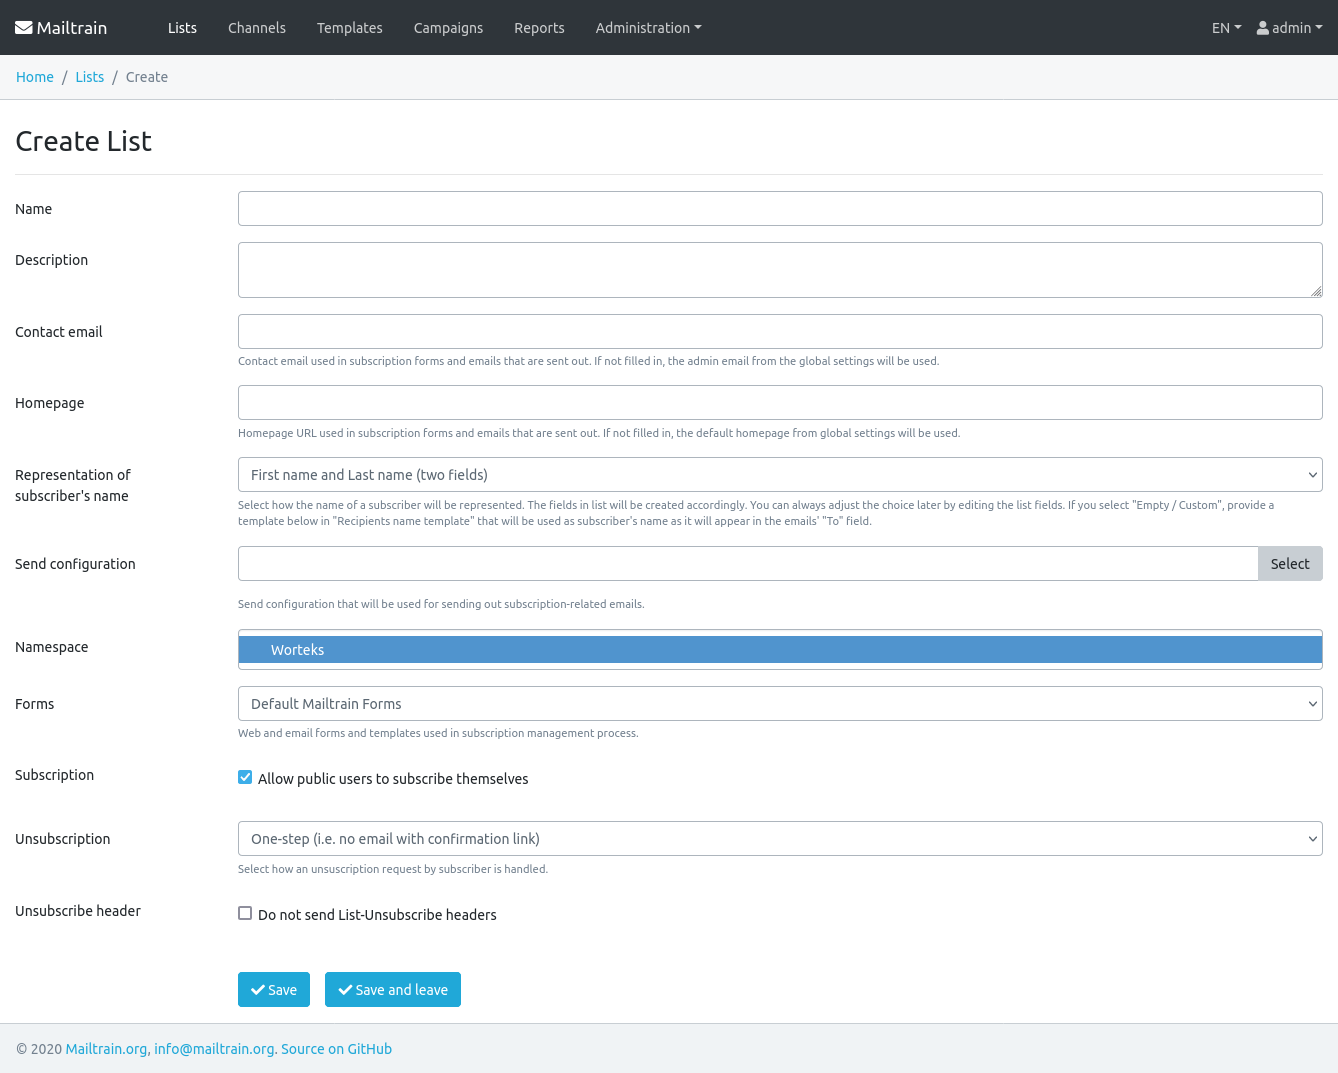Open the EN language dropdown

coord(1226,28)
